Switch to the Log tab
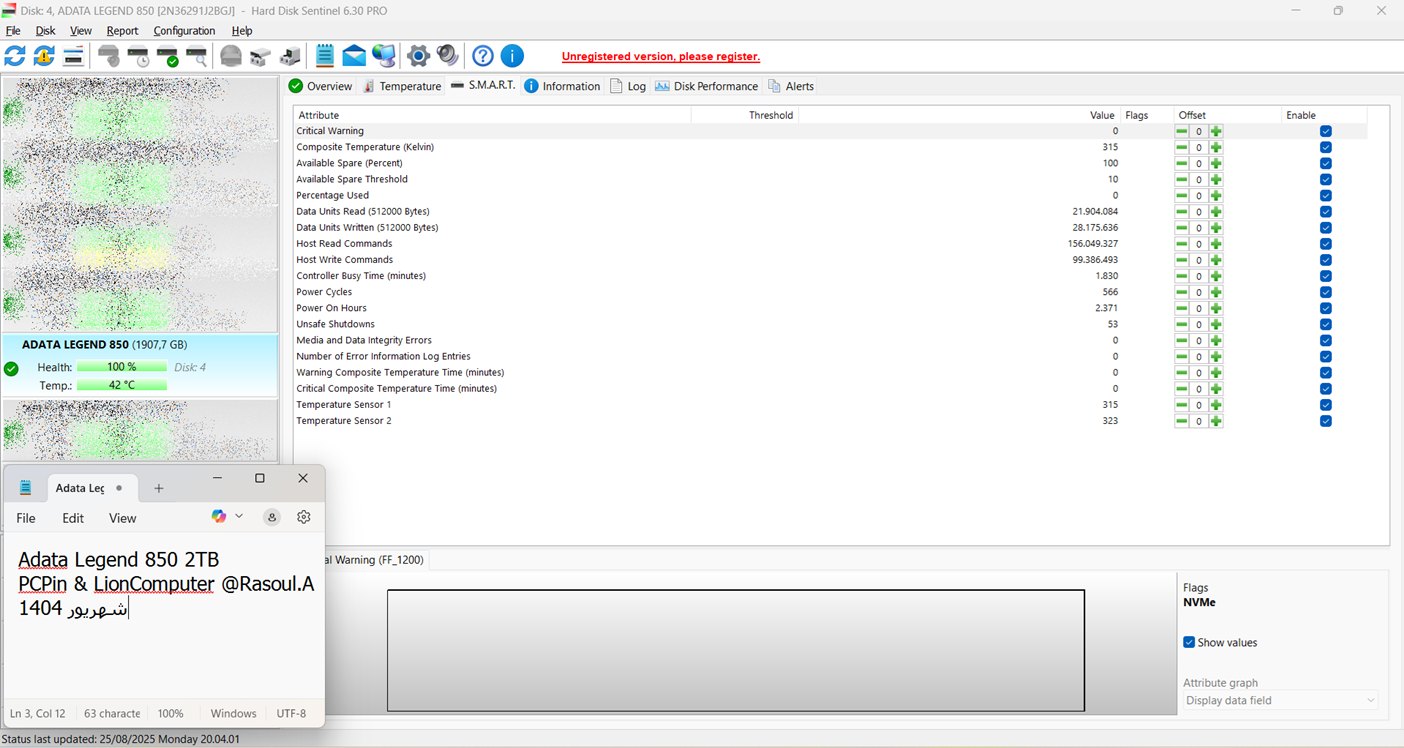Screen dimensions: 1404x748 click(628, 86)
